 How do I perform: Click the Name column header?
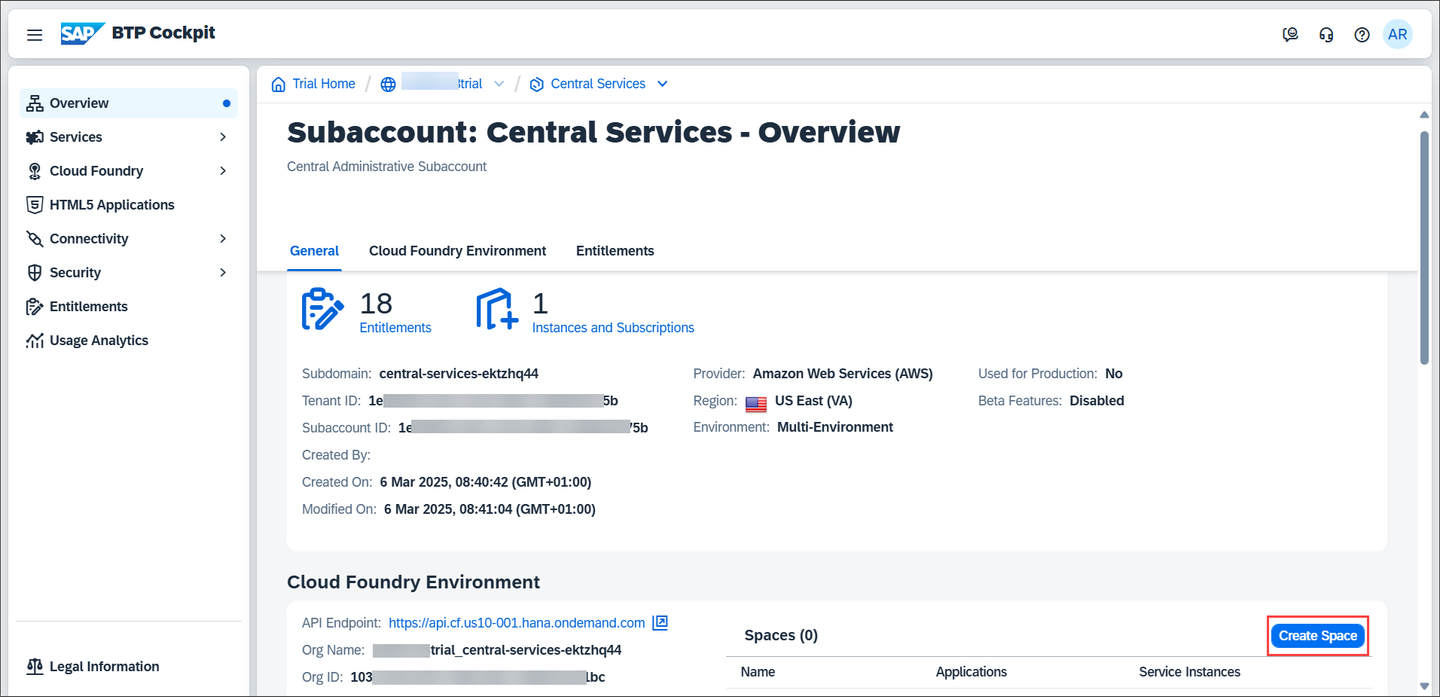(758, 672)
